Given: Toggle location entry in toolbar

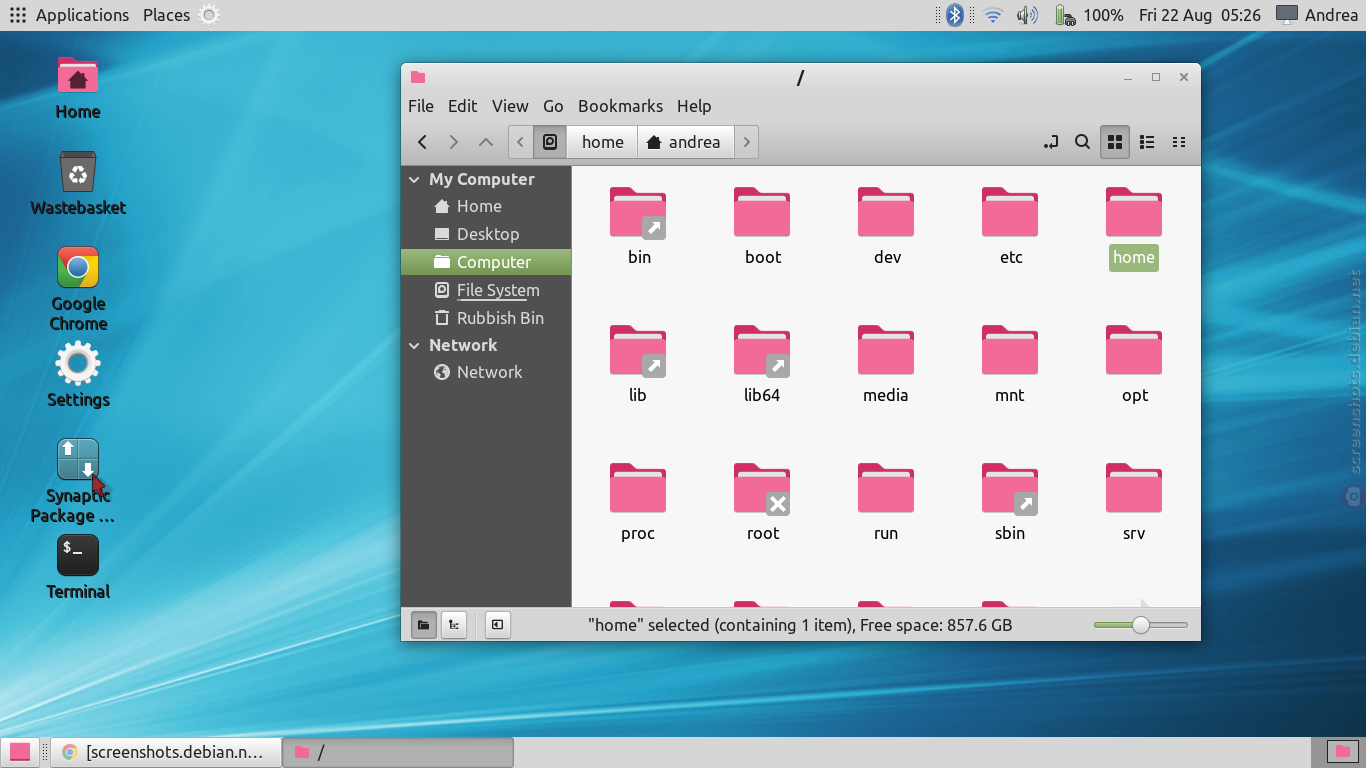Looking at the screenshot, I should pos(1051,142).
